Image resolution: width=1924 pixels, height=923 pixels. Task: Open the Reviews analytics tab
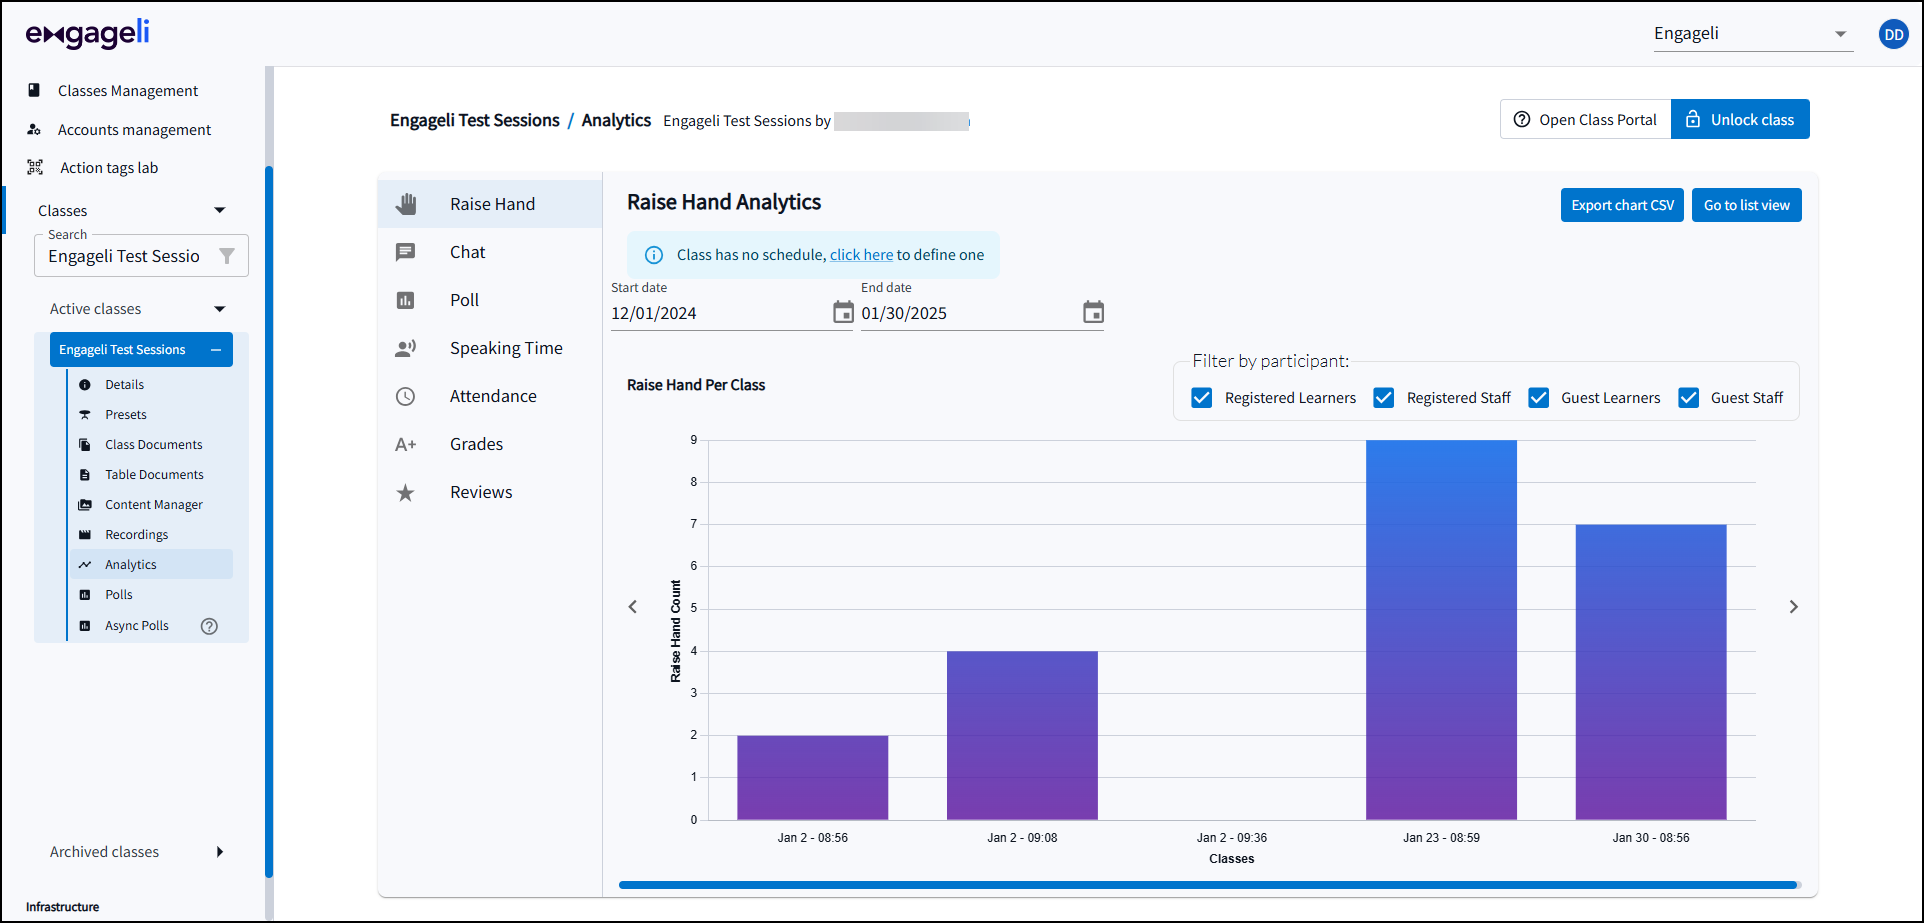coord(490,492)
